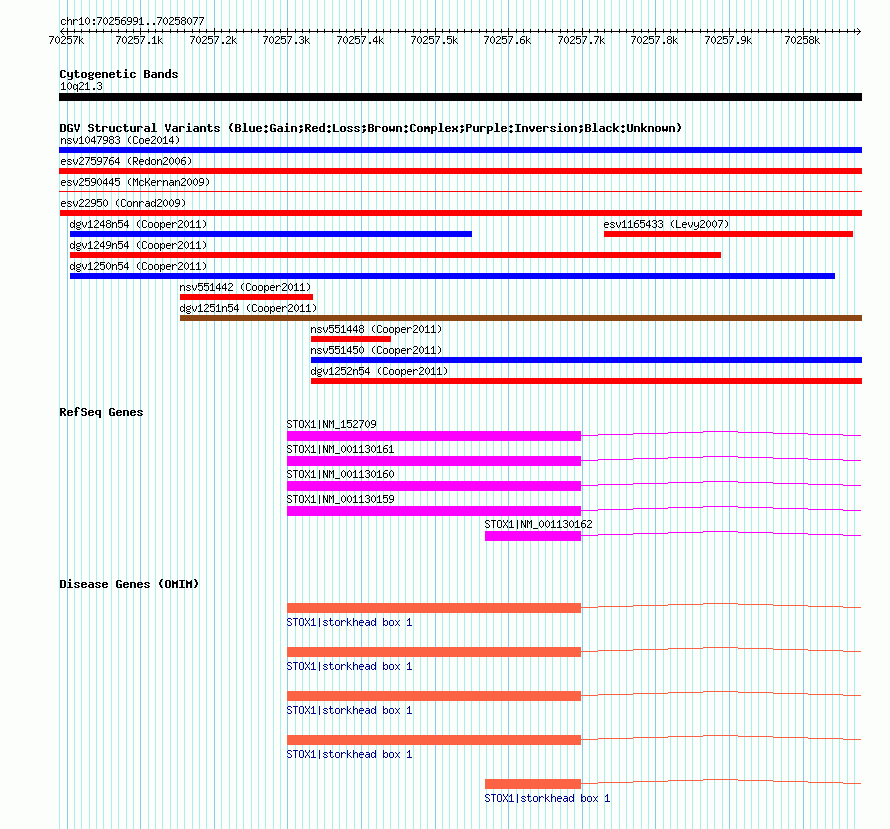Click the red esv2759764 loss bar
This screenshot has width=890, height=829.
point(460,171)
